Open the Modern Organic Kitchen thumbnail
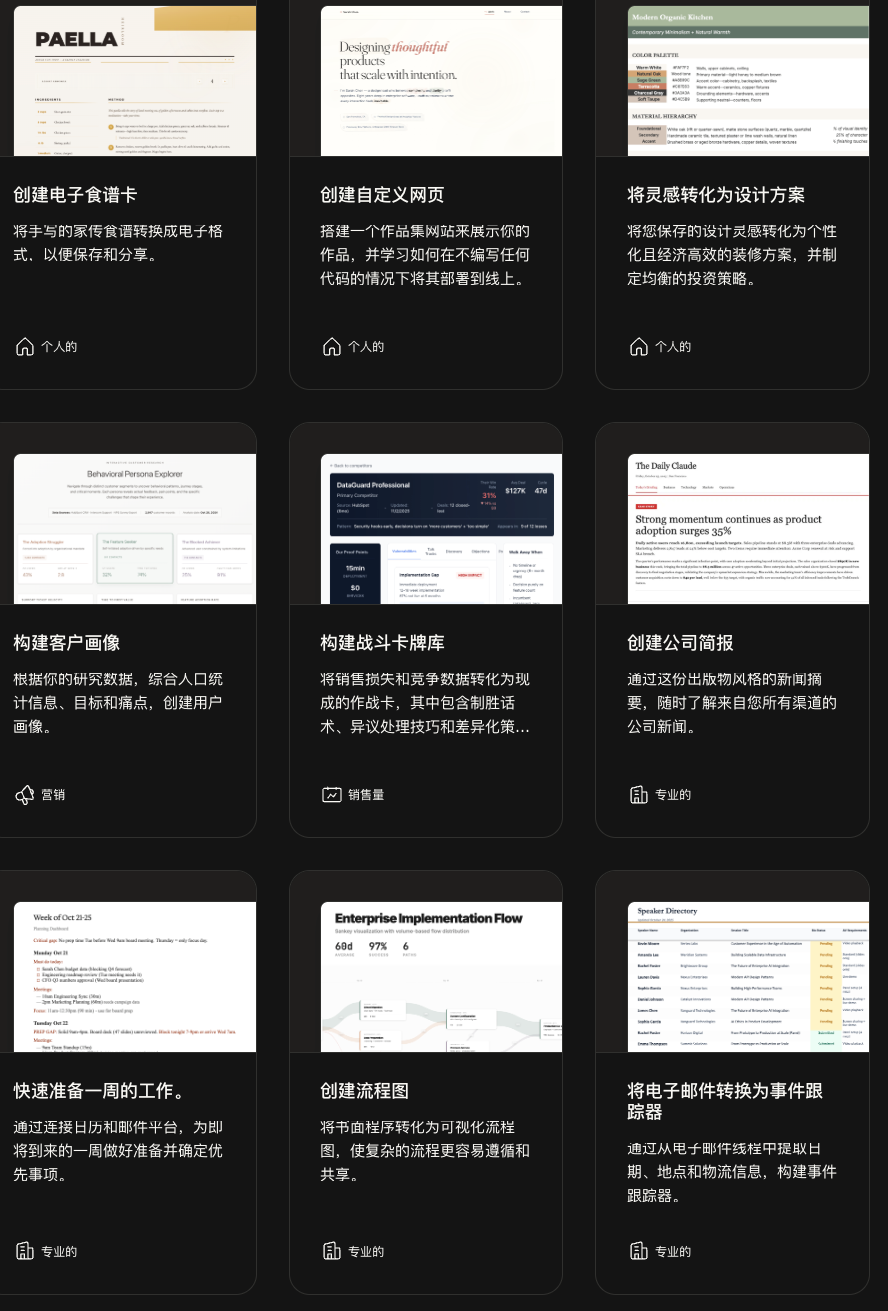The height and width of the screenshot is (1311, 888). (x=748, y=80)
